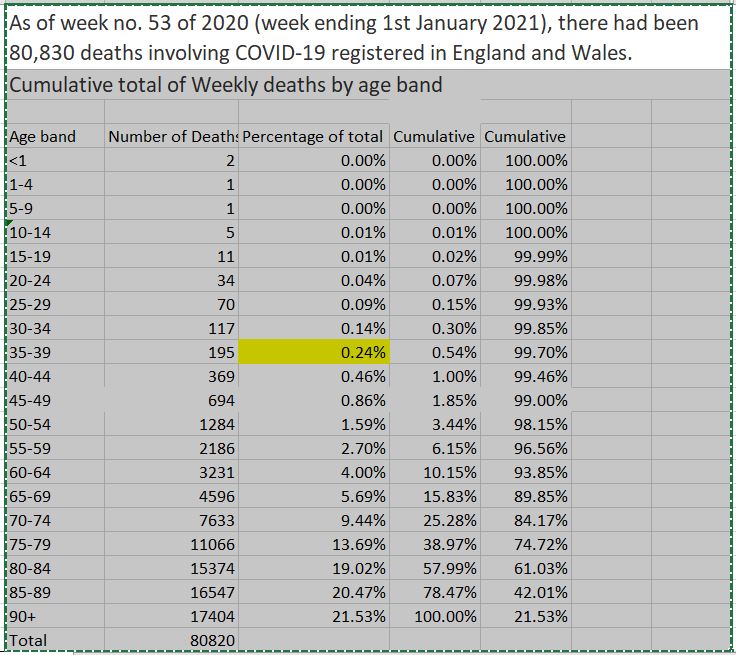Click the cell containing 195 deaths
The image size is (736, 655).
[x=219, y=352]
